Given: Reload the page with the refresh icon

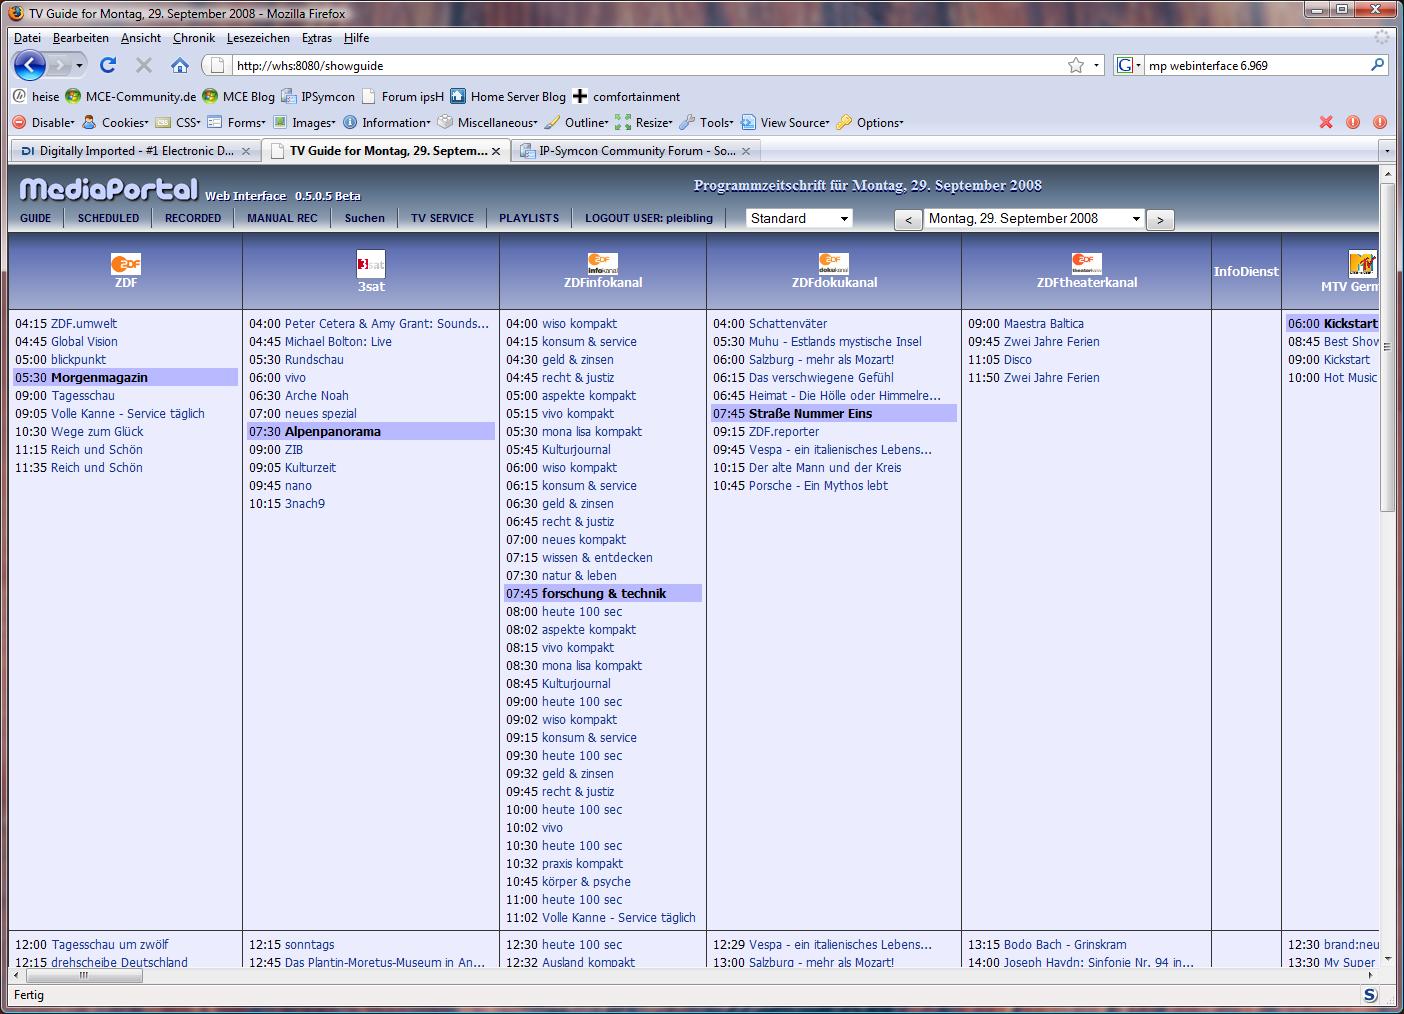Looking at the screenshot, I should [x=108, y=65].
